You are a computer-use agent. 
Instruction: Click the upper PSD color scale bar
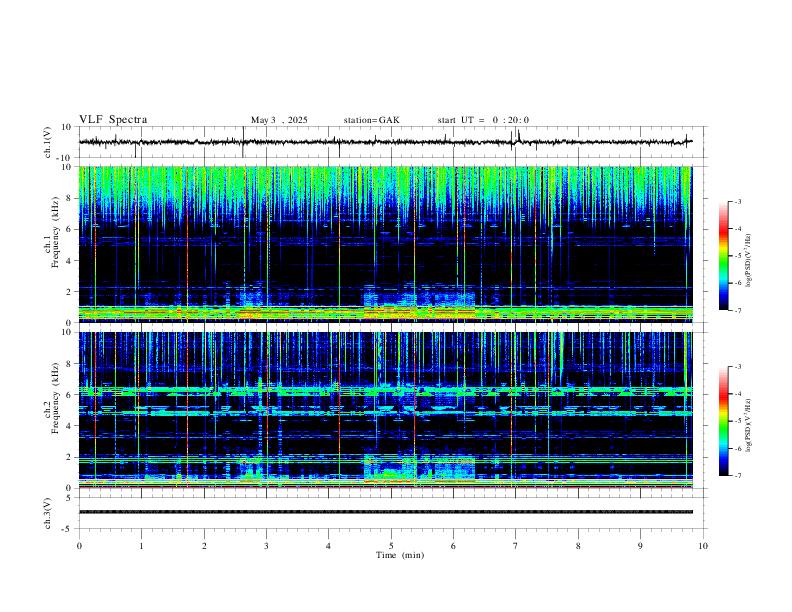(x=723, y=256)
